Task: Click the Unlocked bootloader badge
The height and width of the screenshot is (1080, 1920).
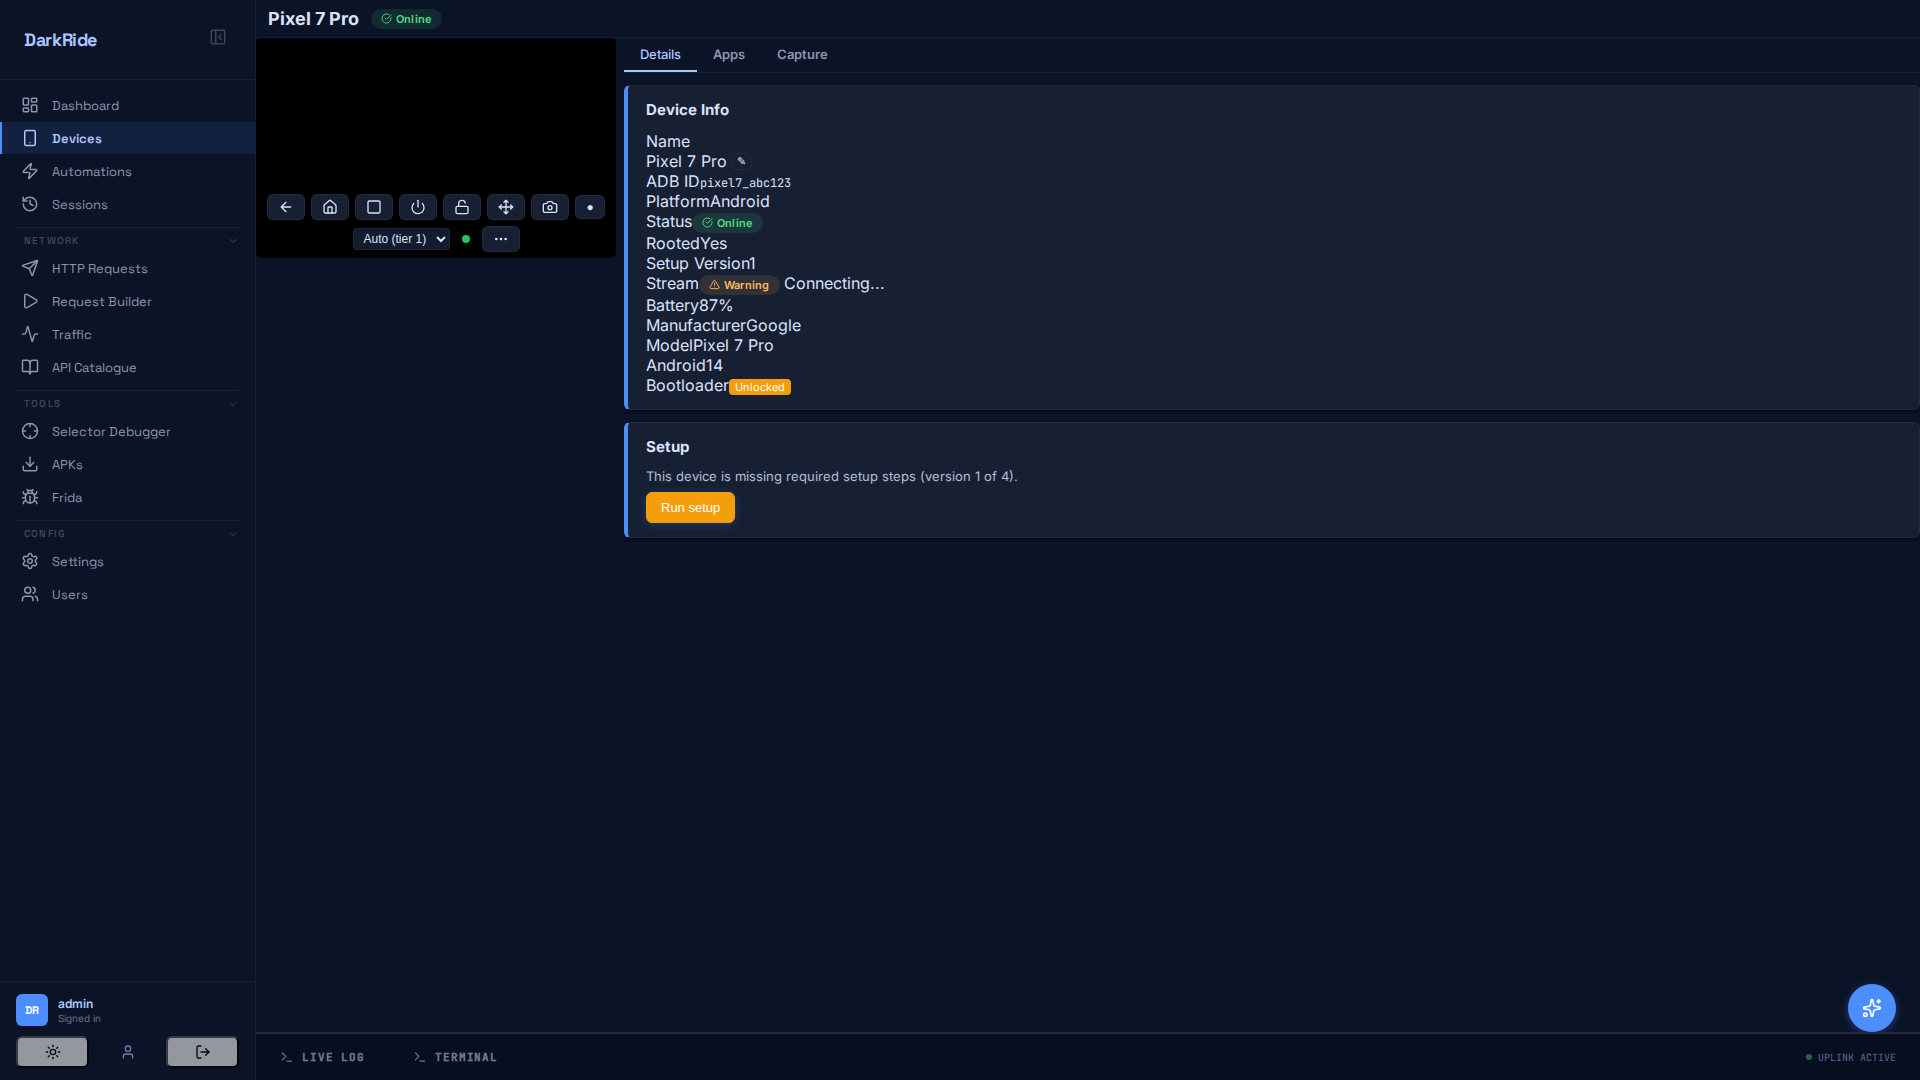Action: [x=760, y=387]
